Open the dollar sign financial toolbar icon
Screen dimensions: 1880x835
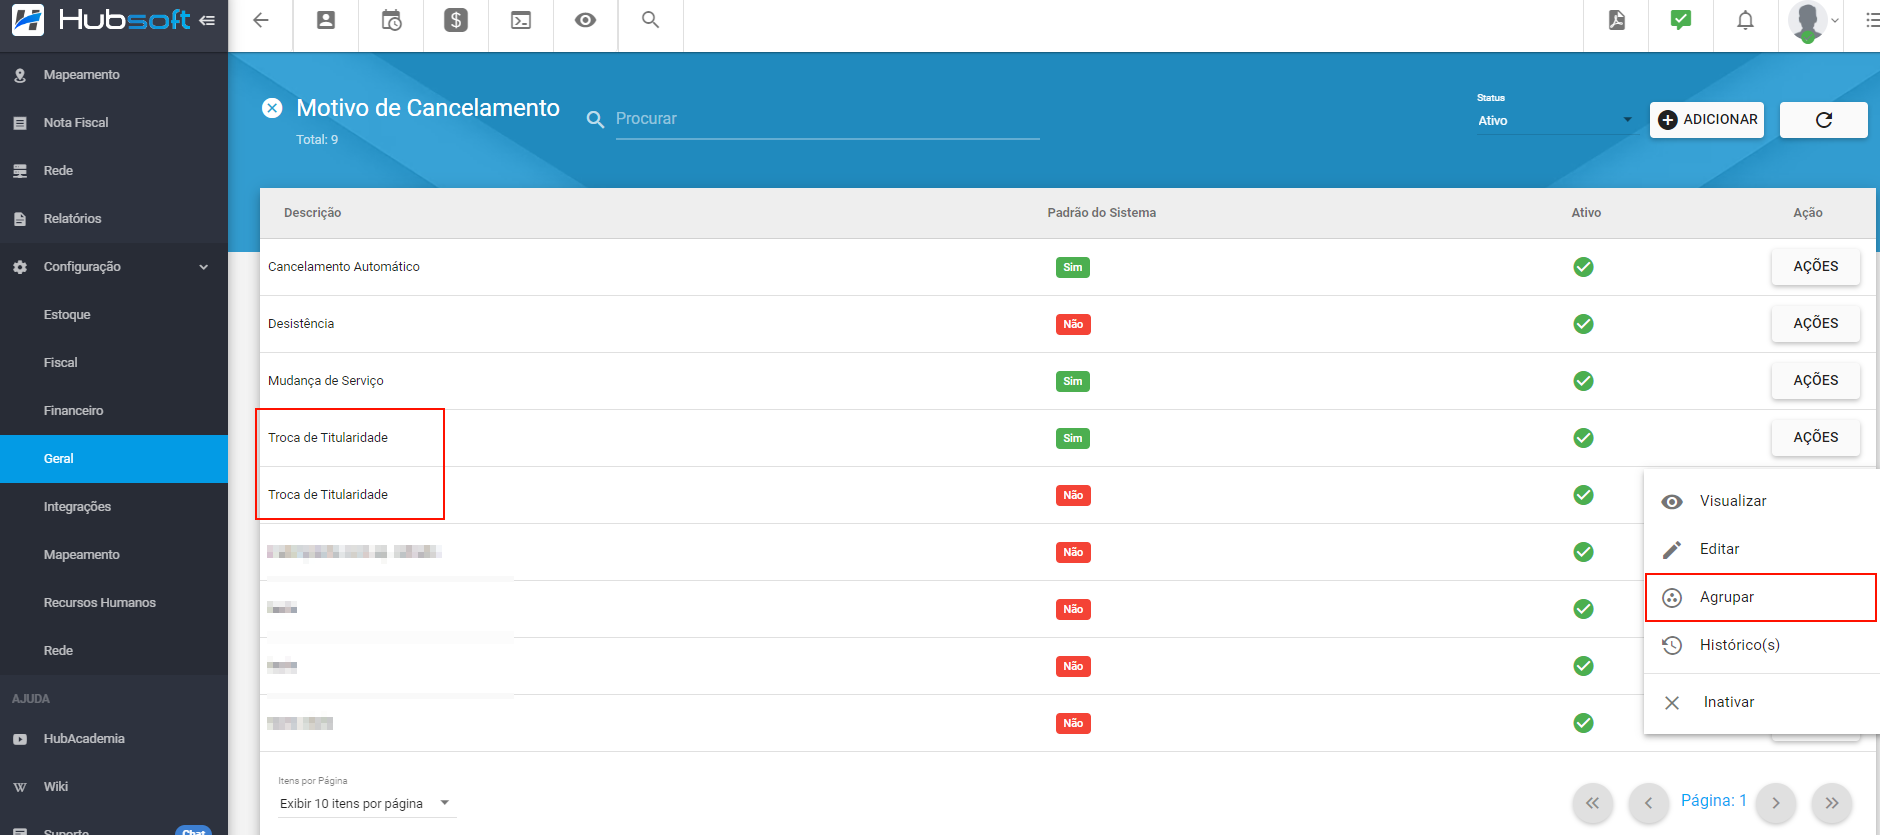click(x=456, y=20)
